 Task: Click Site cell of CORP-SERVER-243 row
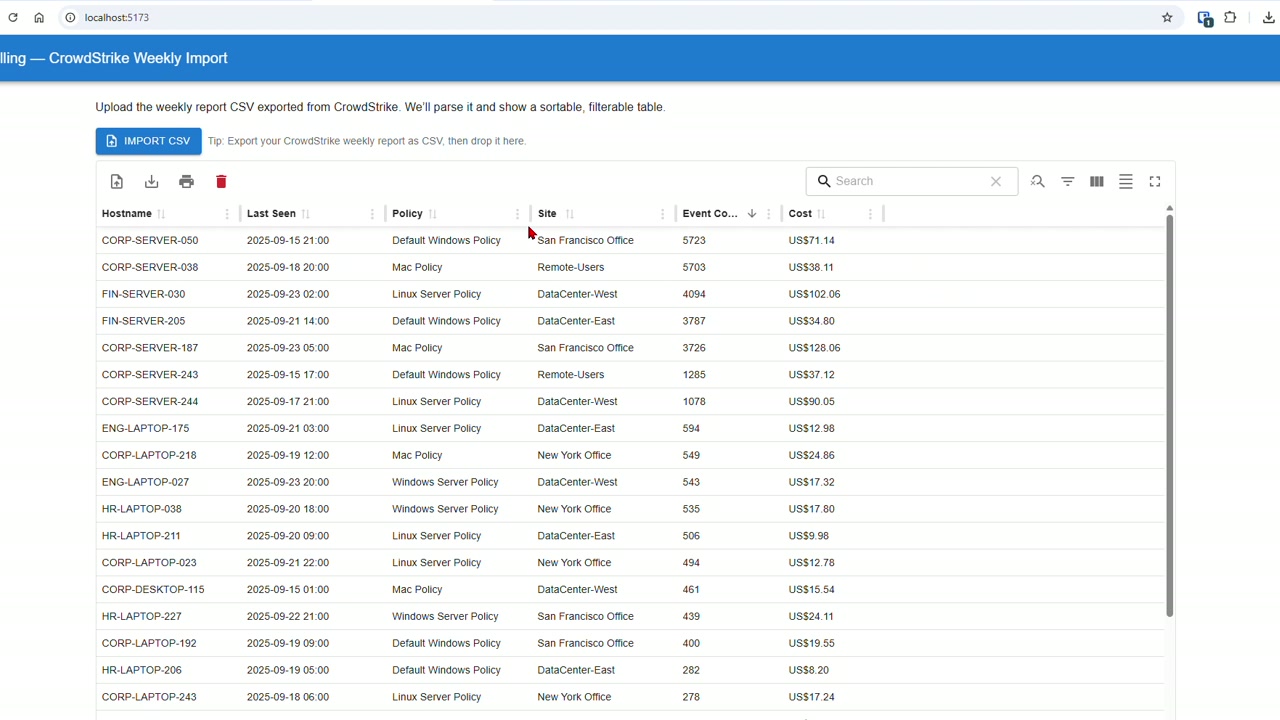pyautogui.click(x=571, y=375)
